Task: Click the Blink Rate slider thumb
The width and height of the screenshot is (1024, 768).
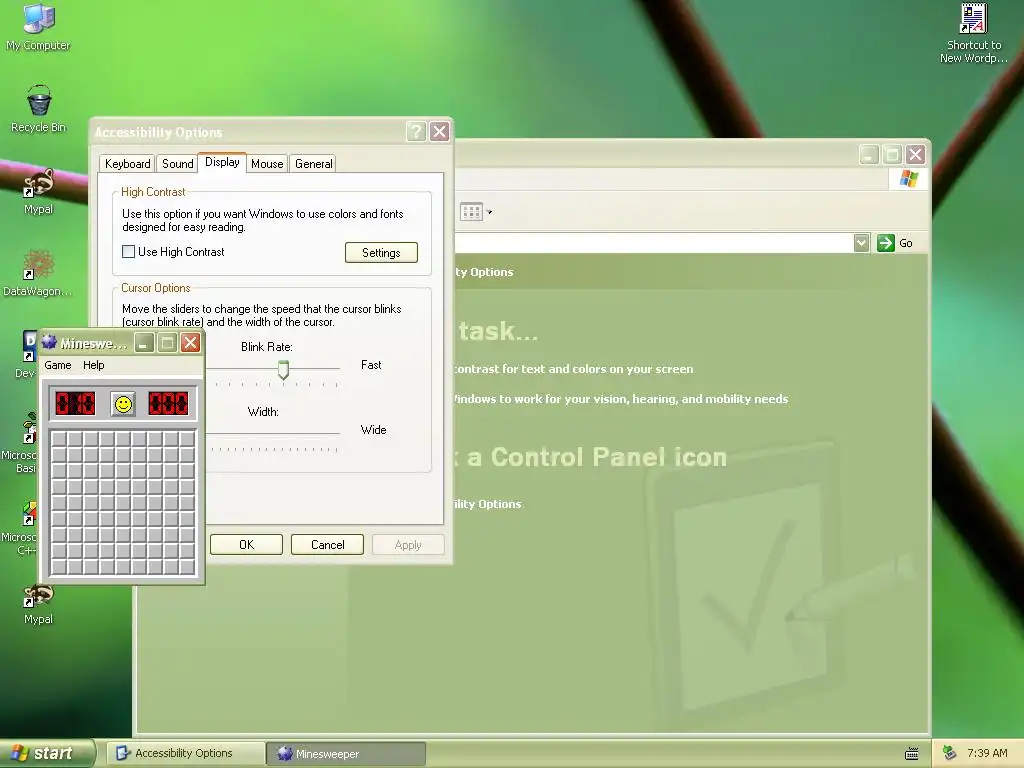Action: click(283, 370)
